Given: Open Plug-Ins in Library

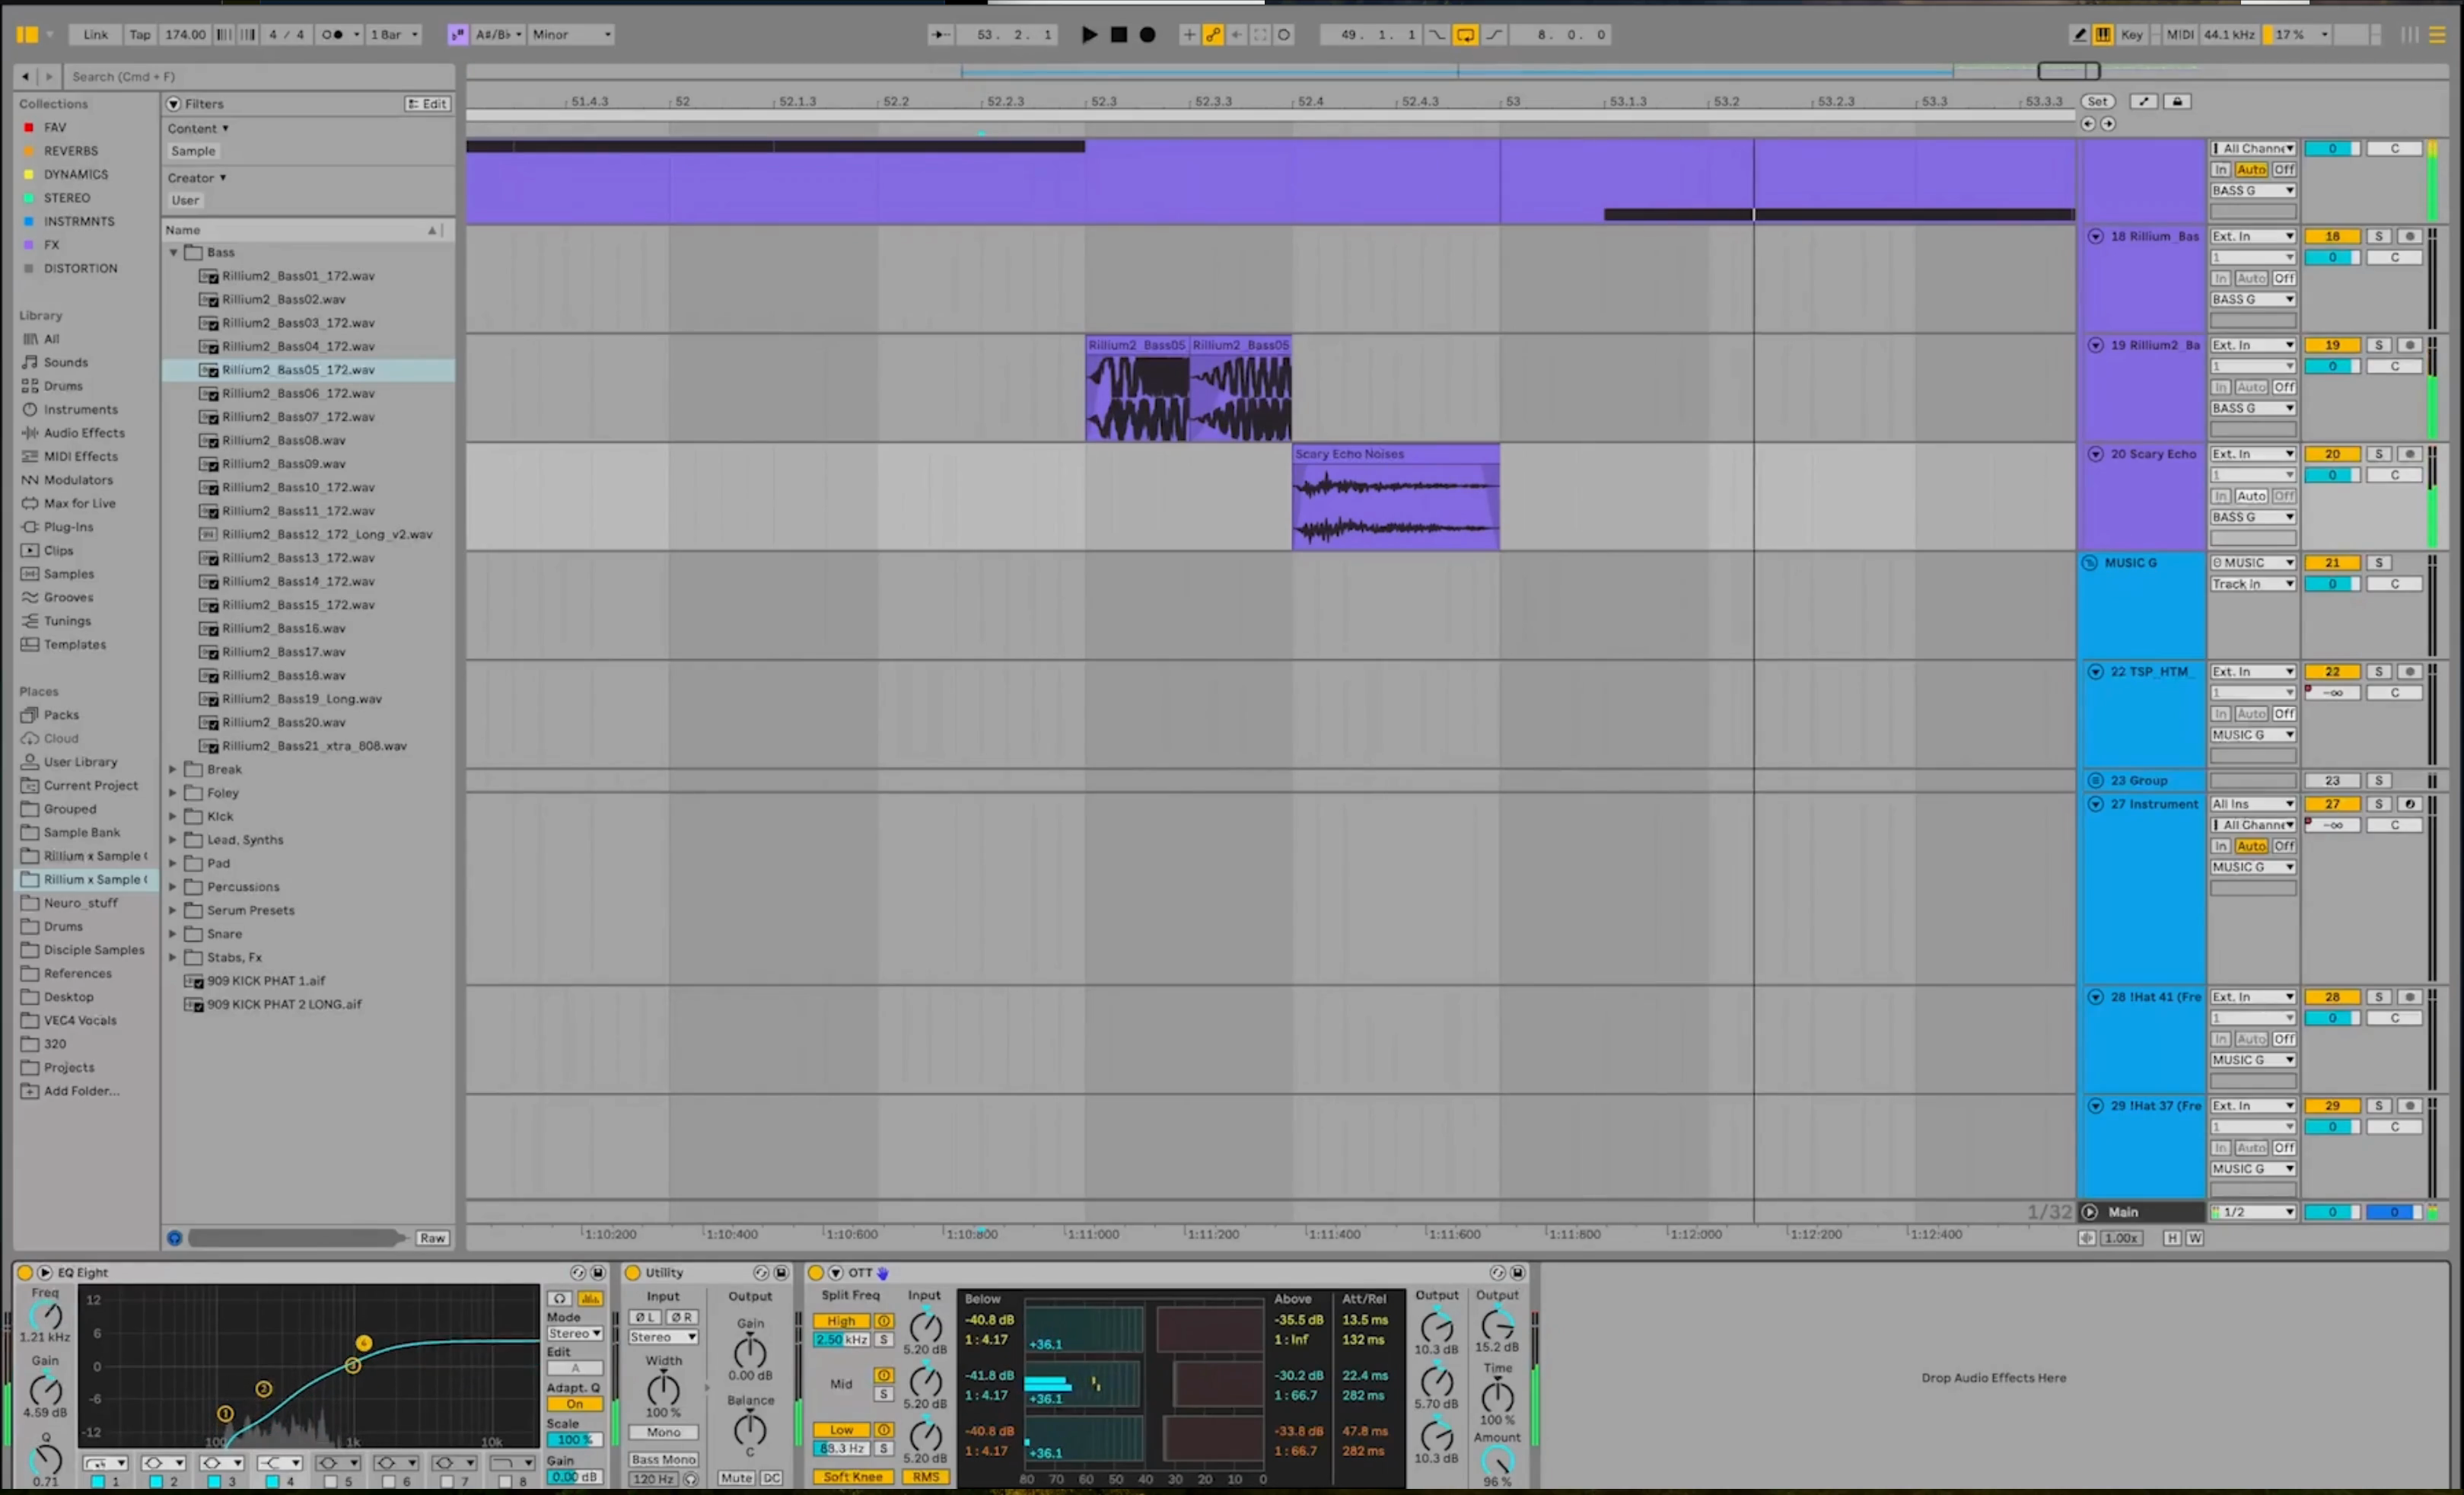Looking at the screenshot, I should click(68, 527).
